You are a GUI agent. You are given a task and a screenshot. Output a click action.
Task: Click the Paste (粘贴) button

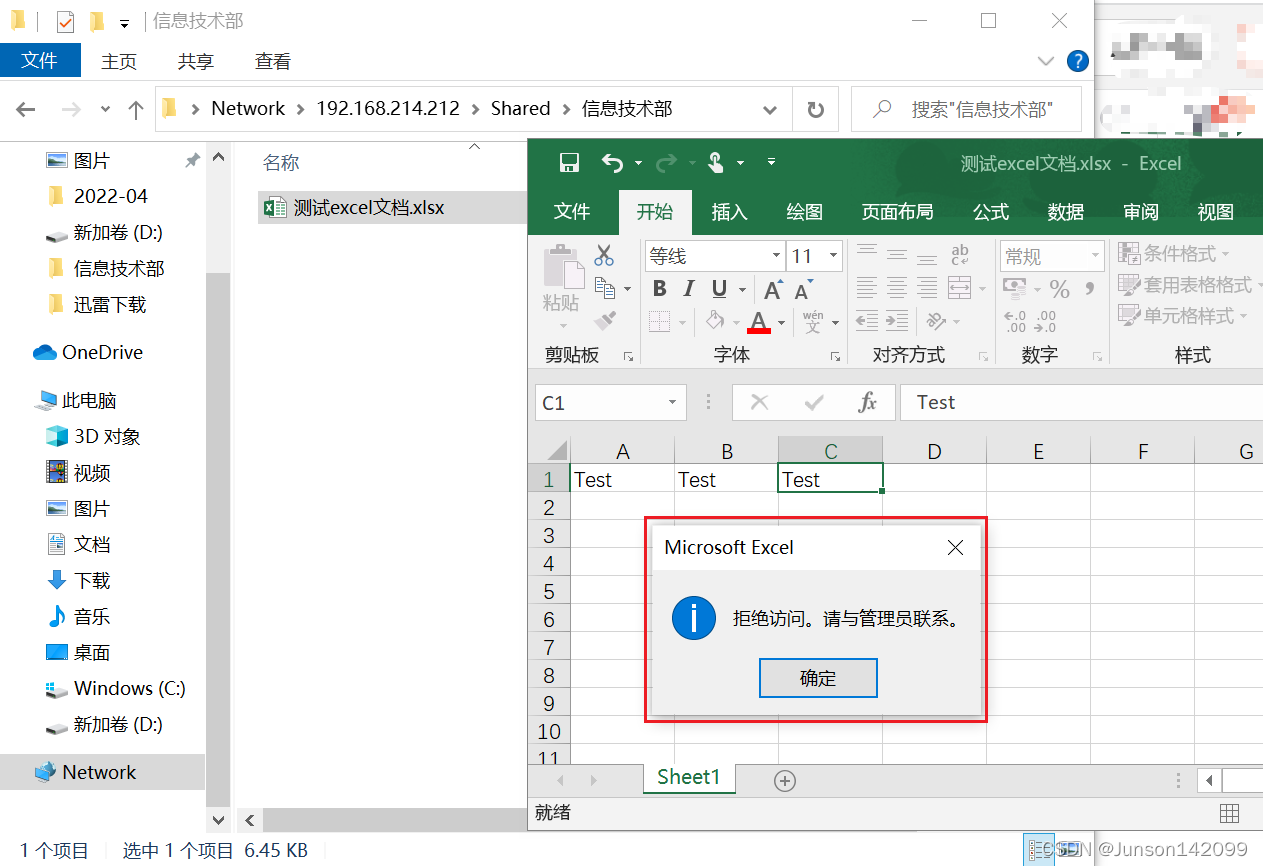coord(561,287)
